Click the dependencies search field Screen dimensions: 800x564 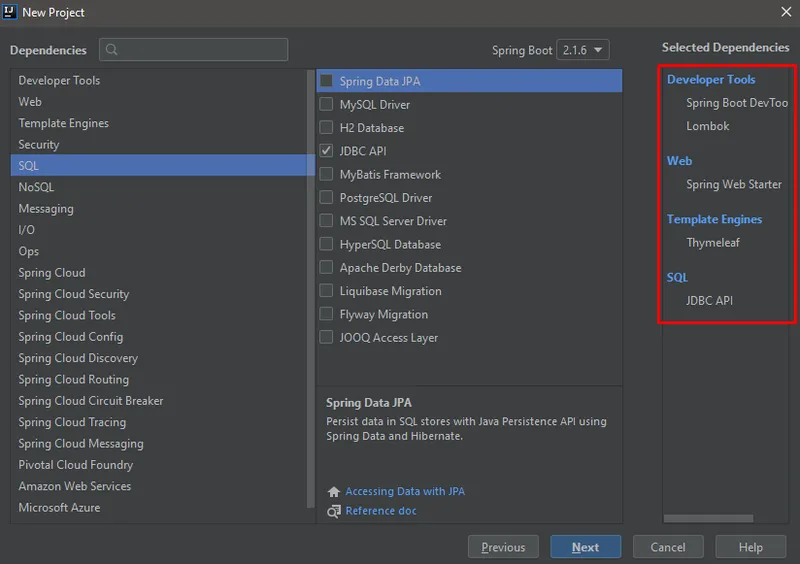pos(194,50)
